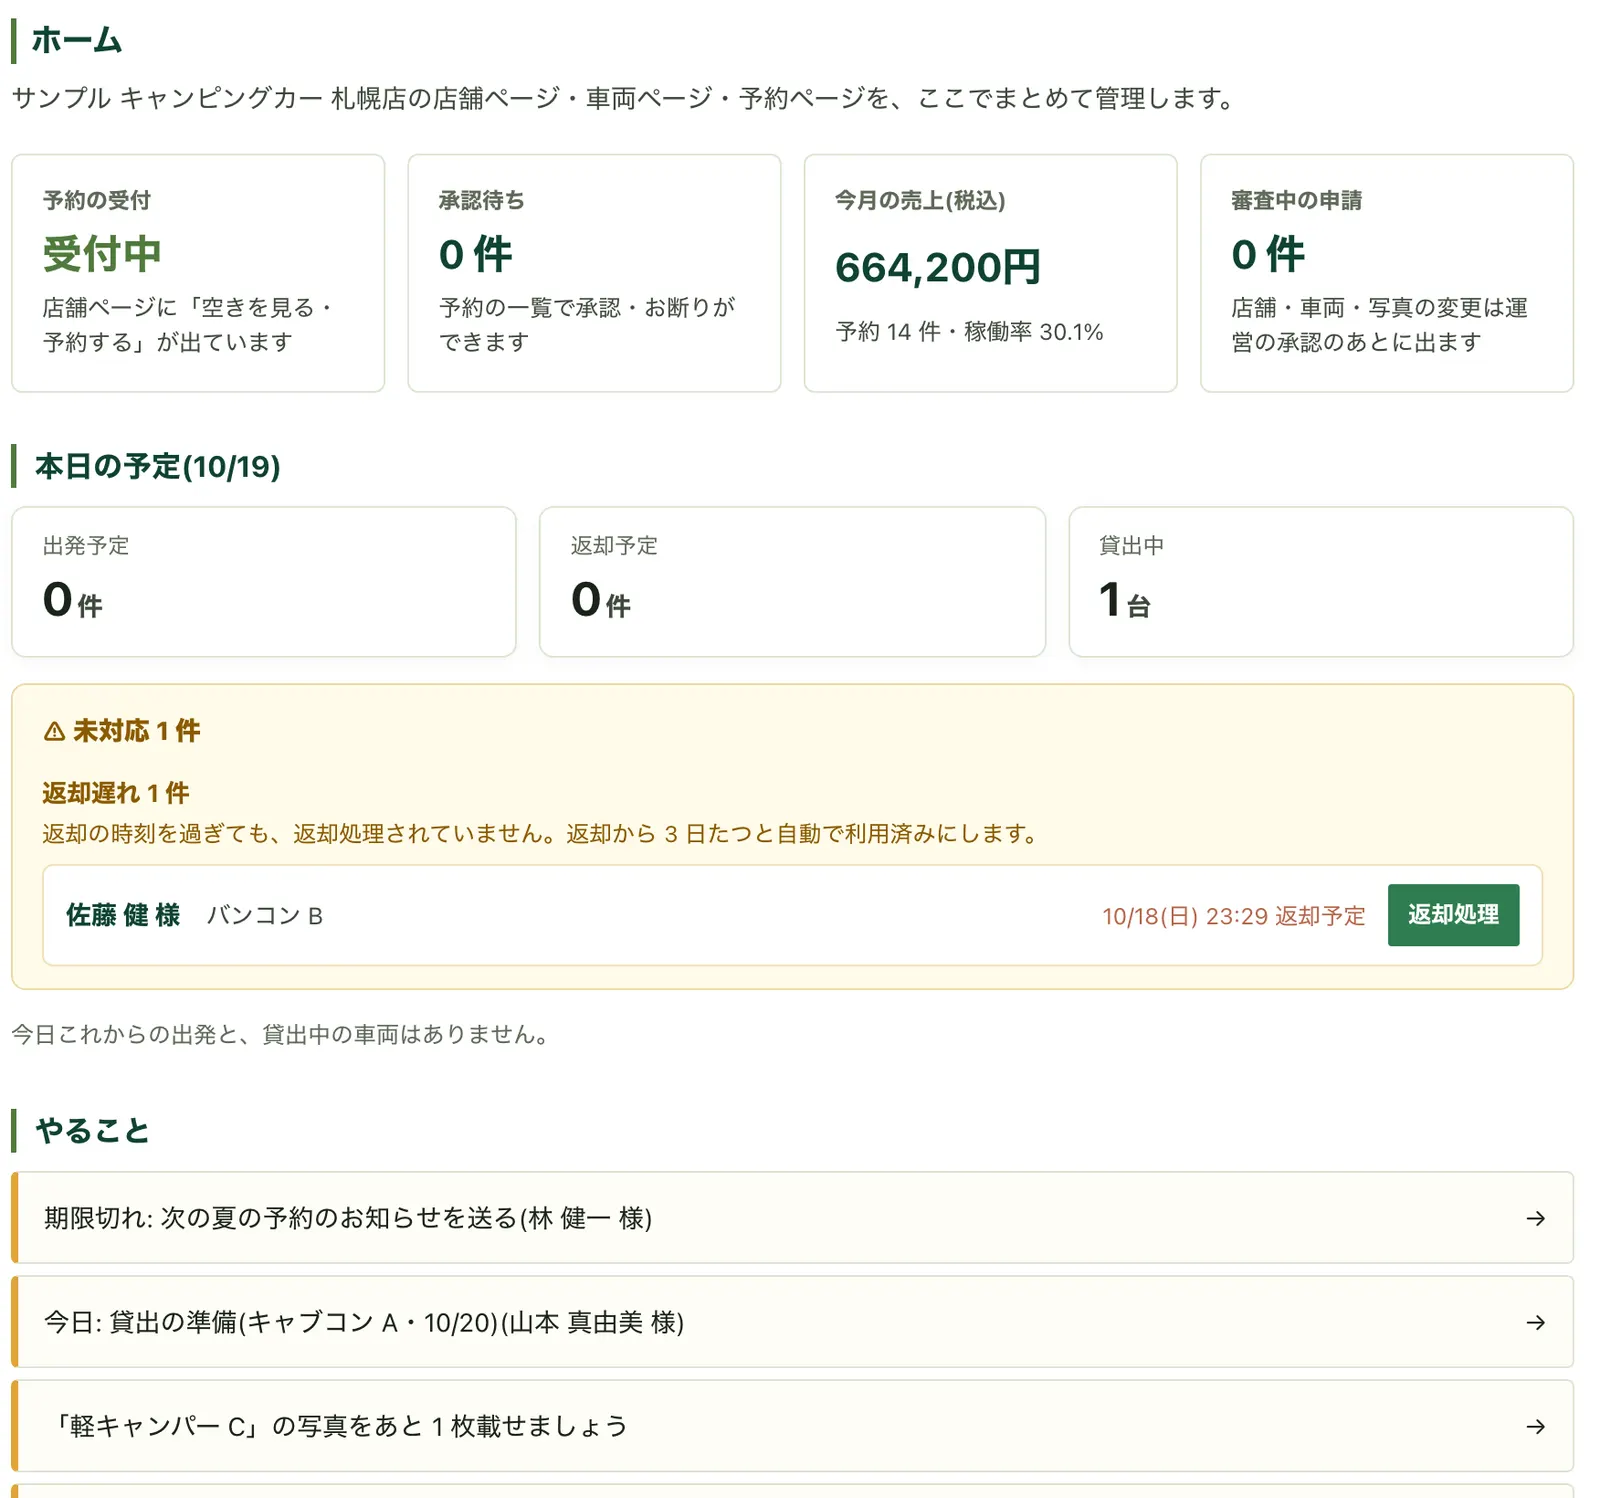Click 予約 14 件・稼働率 30.1% text
The height and width of the screenshot is (1498, 1600).
pyautogui.click(x=969, y=332)
